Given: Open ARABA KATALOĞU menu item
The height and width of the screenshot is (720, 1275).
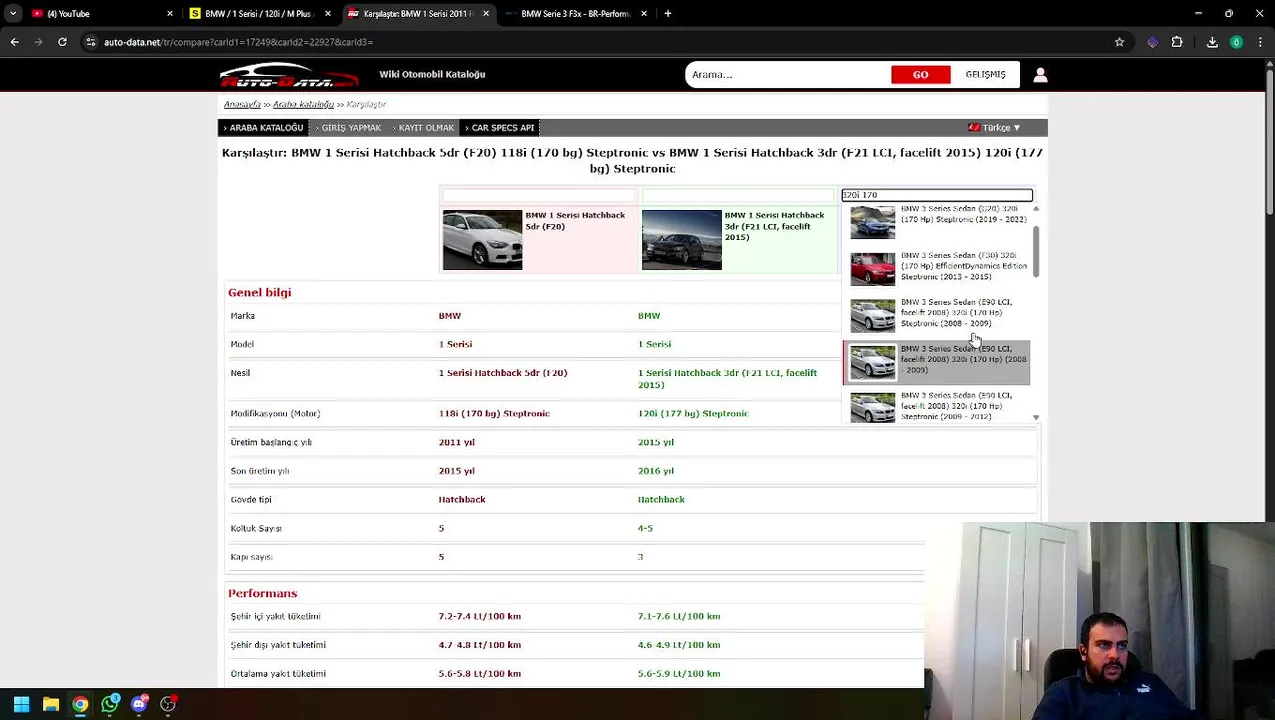Looking at the screenshot, I should click(x=264, y=128).
